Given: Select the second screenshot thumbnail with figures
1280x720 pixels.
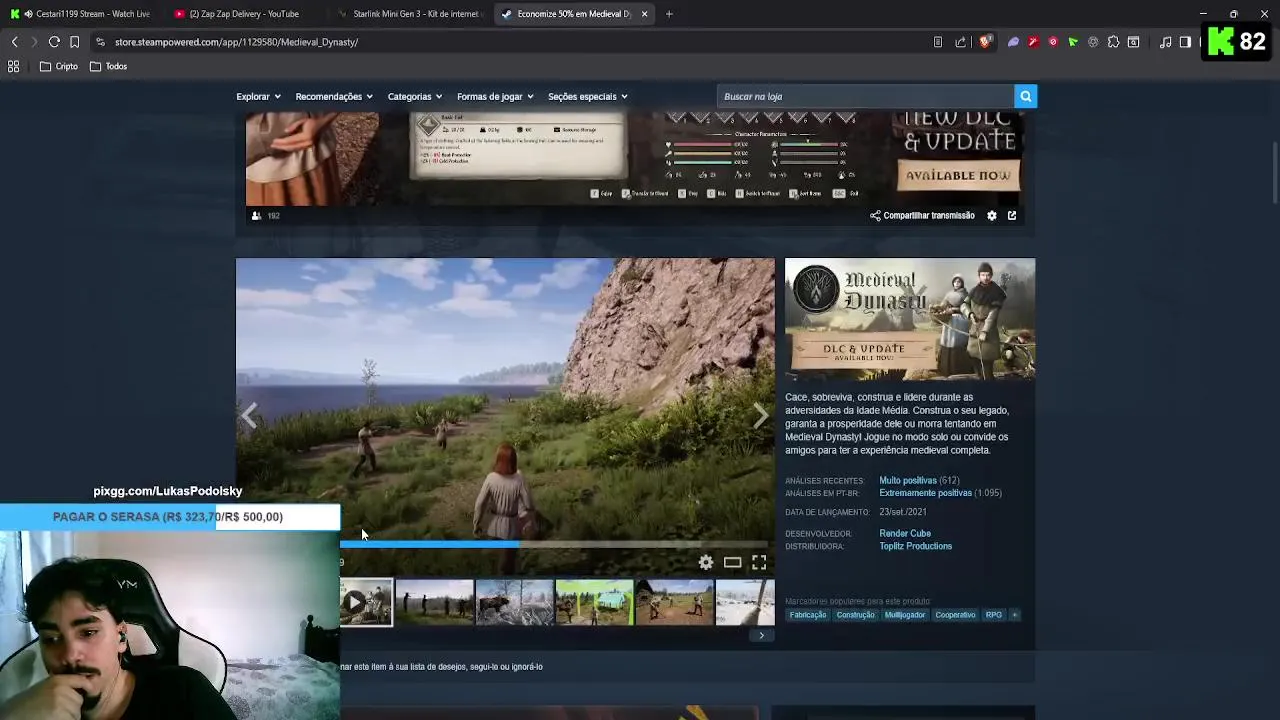Looking at the screenshot, I should [434, 603].
